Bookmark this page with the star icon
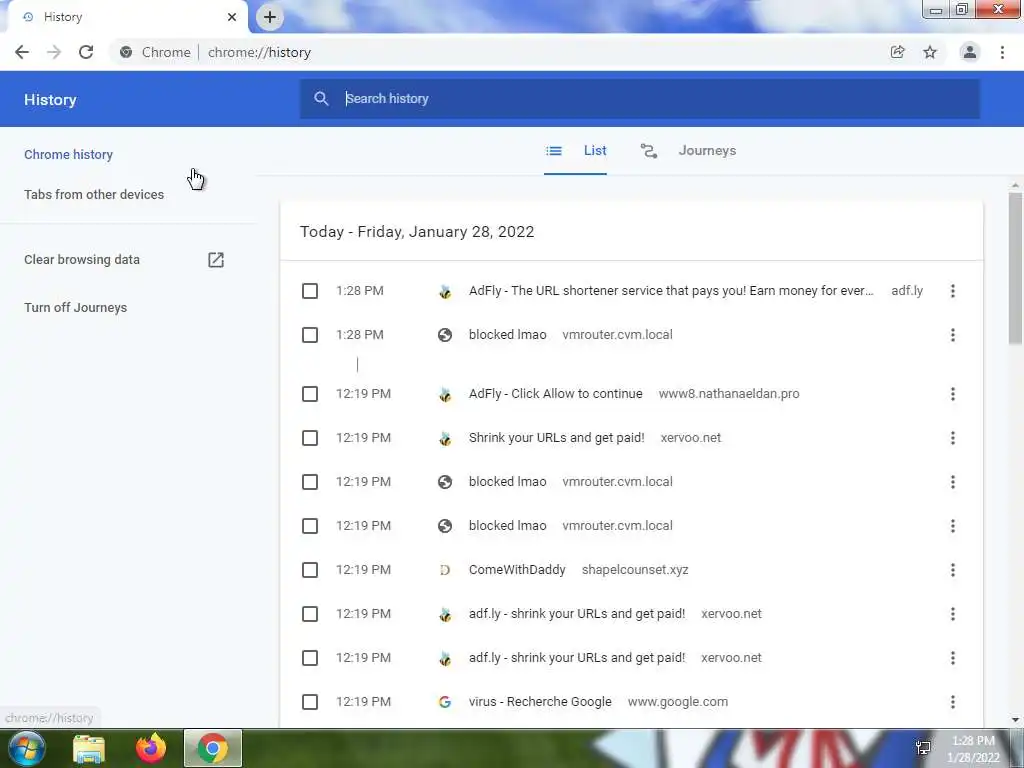The height and width of the screenshot is (768, 1024). tap(930, 52)
